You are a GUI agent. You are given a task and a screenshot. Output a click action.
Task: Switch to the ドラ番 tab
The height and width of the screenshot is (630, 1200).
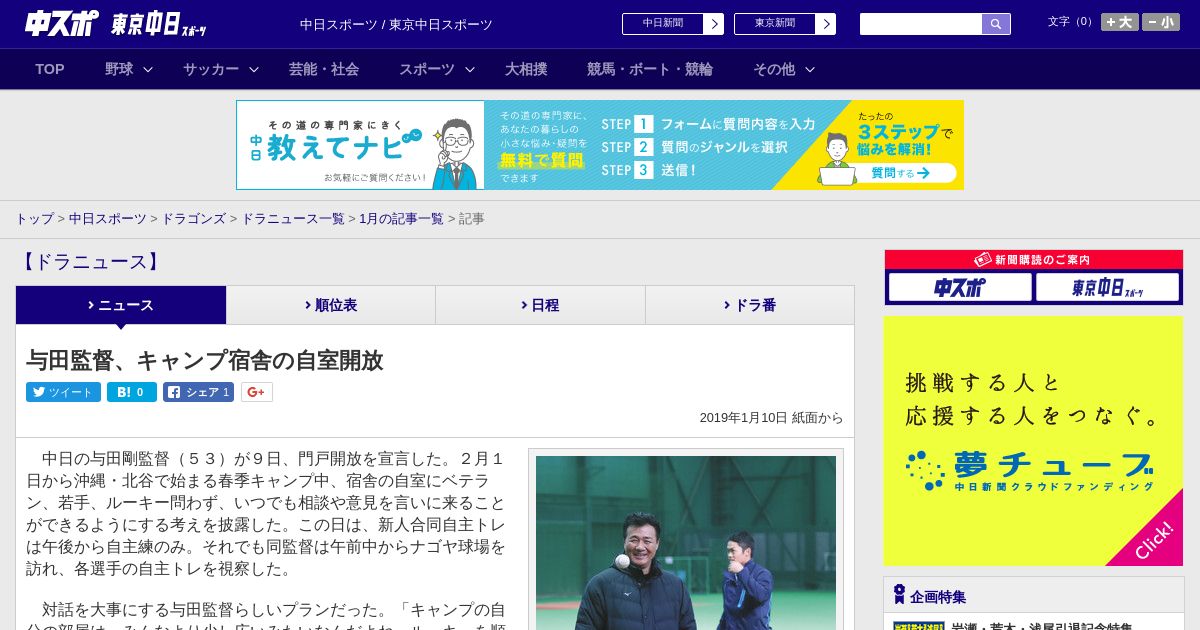tap(749, 305)
